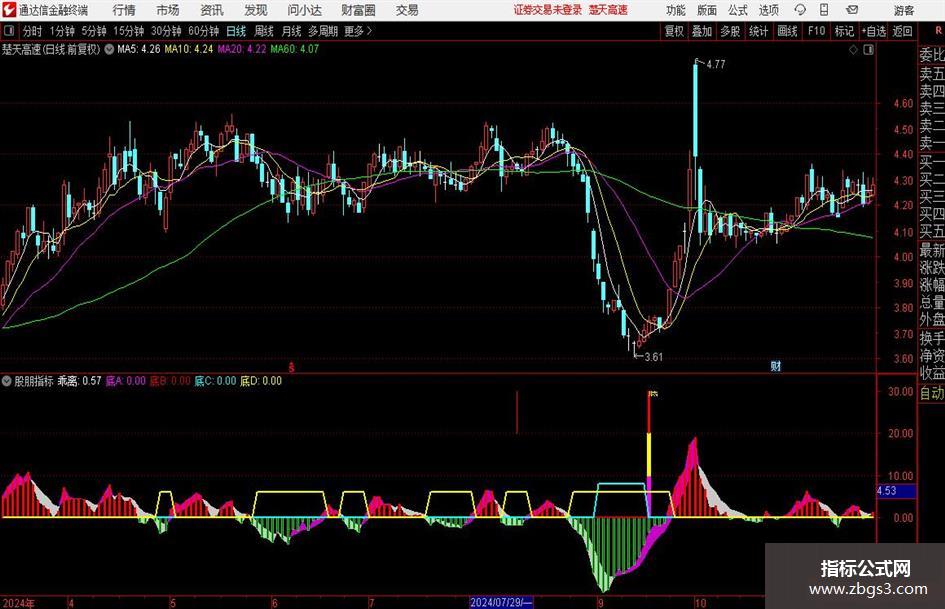945x609 pixels.
Task: Click the red 楚天高速 stock name link
Action: tap(608, 10)
